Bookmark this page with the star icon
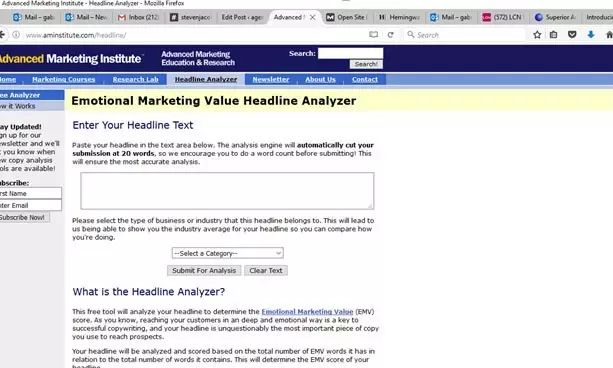The image size is (613, 368). (x=537, y=35)
